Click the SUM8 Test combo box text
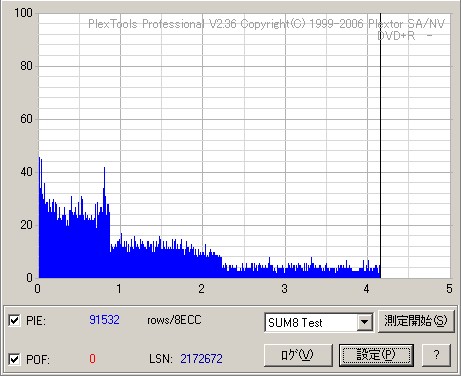 (295, 323)
